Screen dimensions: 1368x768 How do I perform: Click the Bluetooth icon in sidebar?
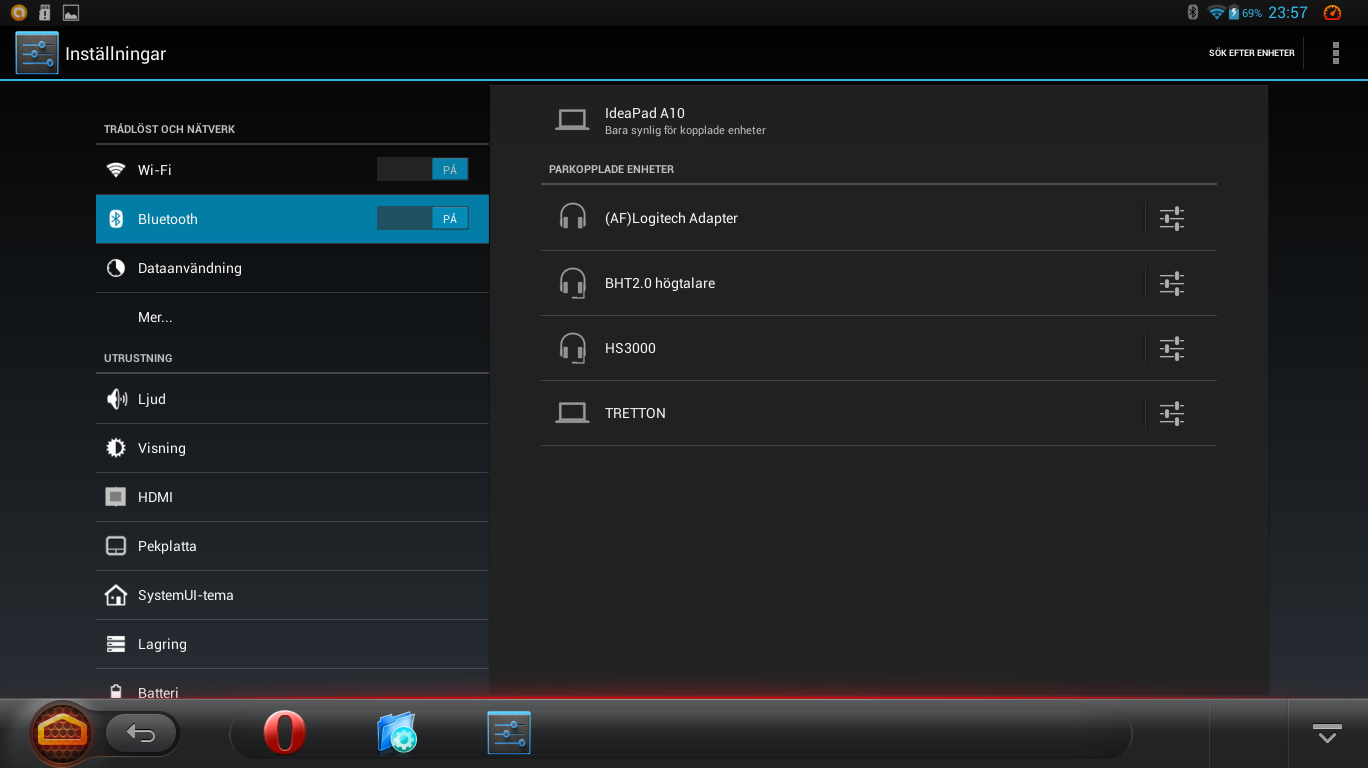pos(116,219)
